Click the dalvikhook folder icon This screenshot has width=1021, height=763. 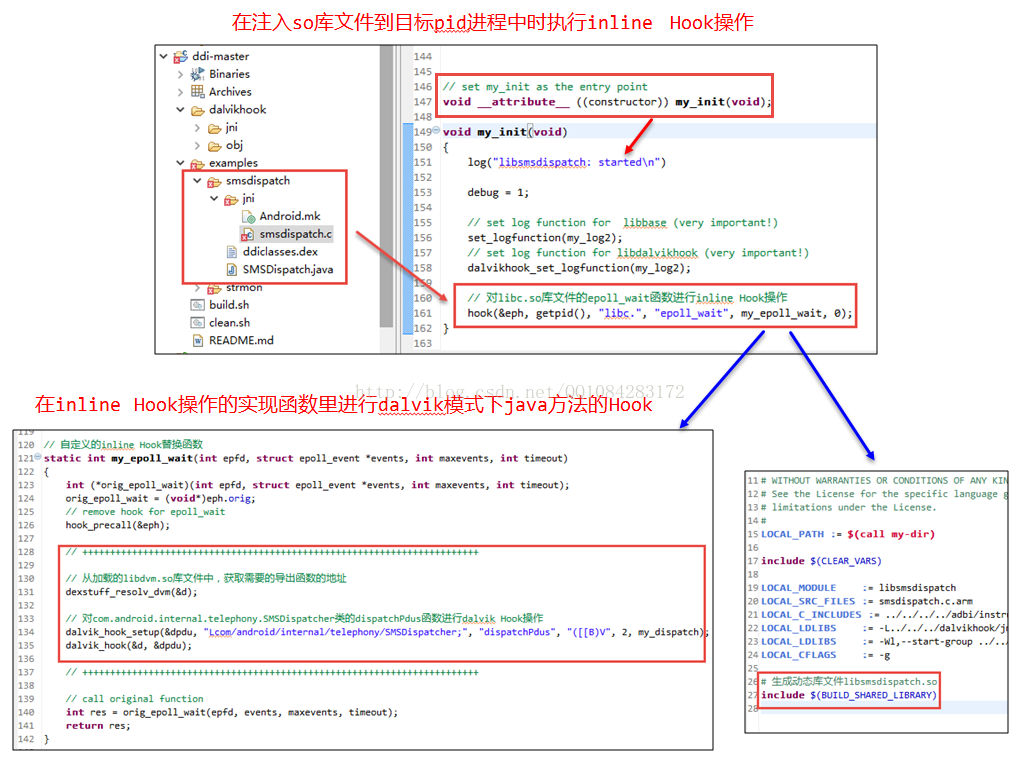pos(197,110)
